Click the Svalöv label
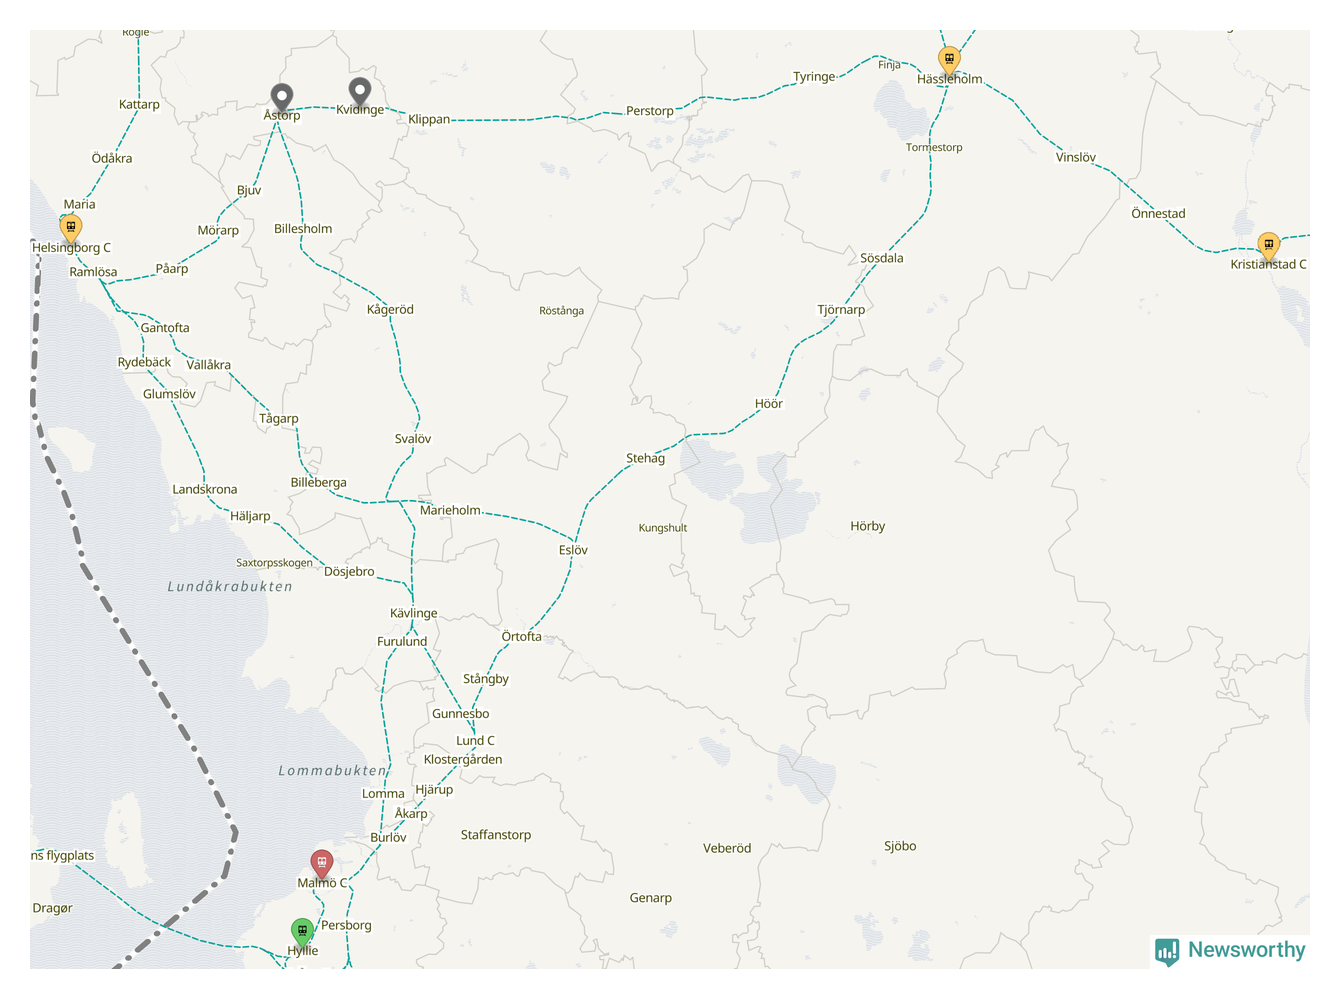 [x=413, y=439]
